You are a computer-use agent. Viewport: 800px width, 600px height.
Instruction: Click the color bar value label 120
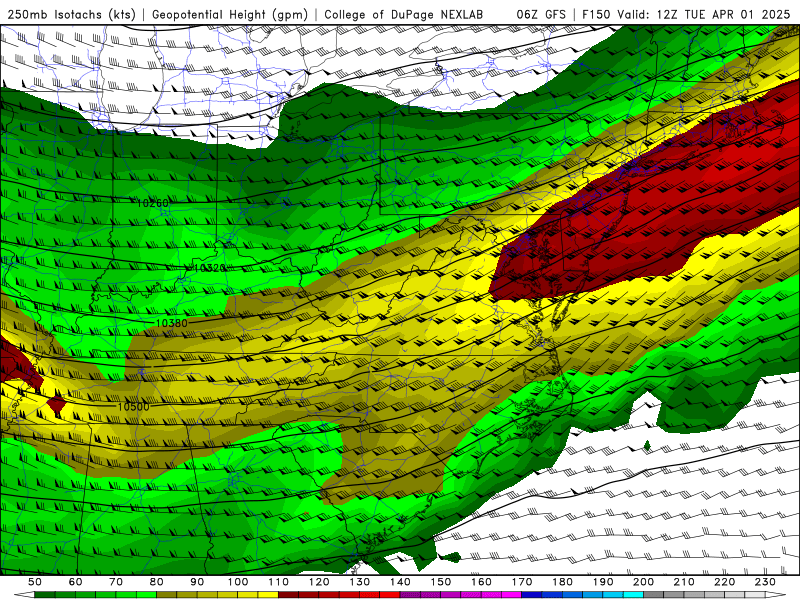pyautogui.click(x=319, y=582)
